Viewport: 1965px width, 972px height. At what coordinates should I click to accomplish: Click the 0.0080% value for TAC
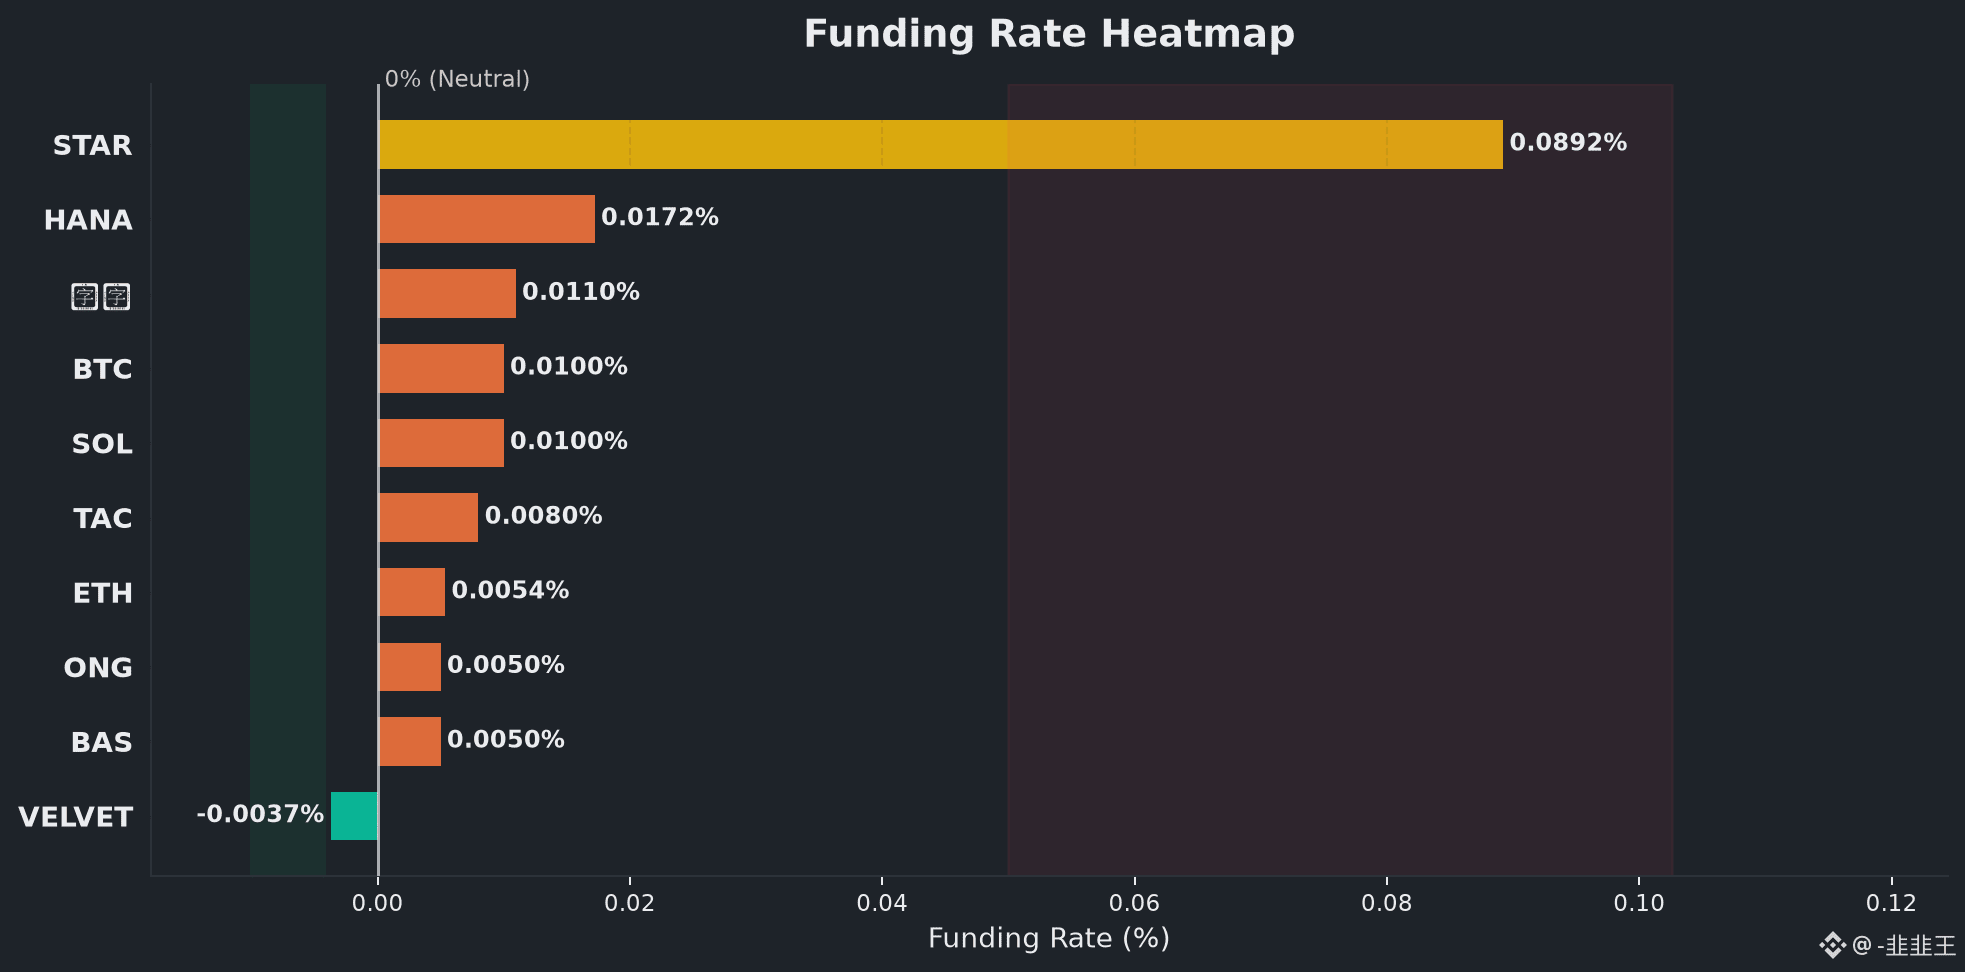(x=543, y=516)
